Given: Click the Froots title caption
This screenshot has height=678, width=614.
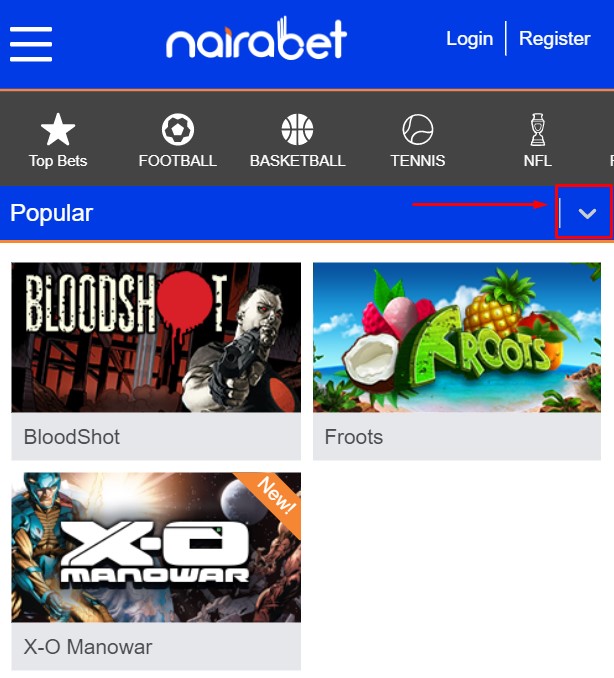Looking at the screenshot, I should click(x=354, y=437).
